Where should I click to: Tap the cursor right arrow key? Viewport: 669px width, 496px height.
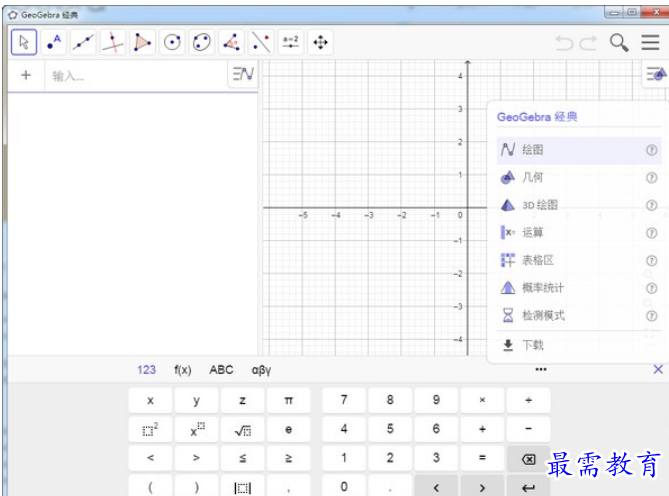click(x=482, y=487)
